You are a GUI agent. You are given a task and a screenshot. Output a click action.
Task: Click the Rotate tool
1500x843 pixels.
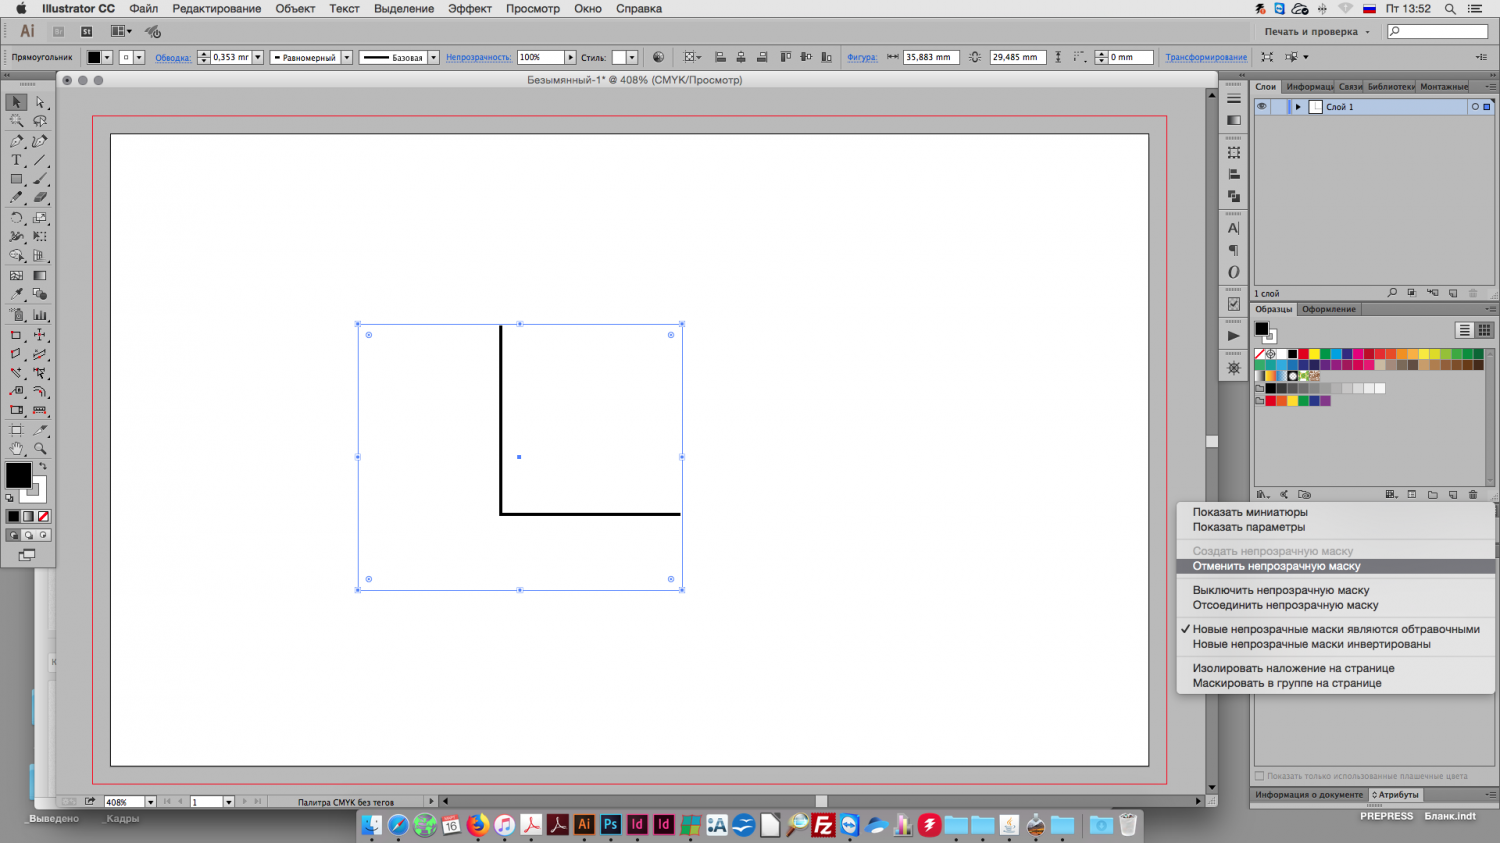click(x=16, y=218)
